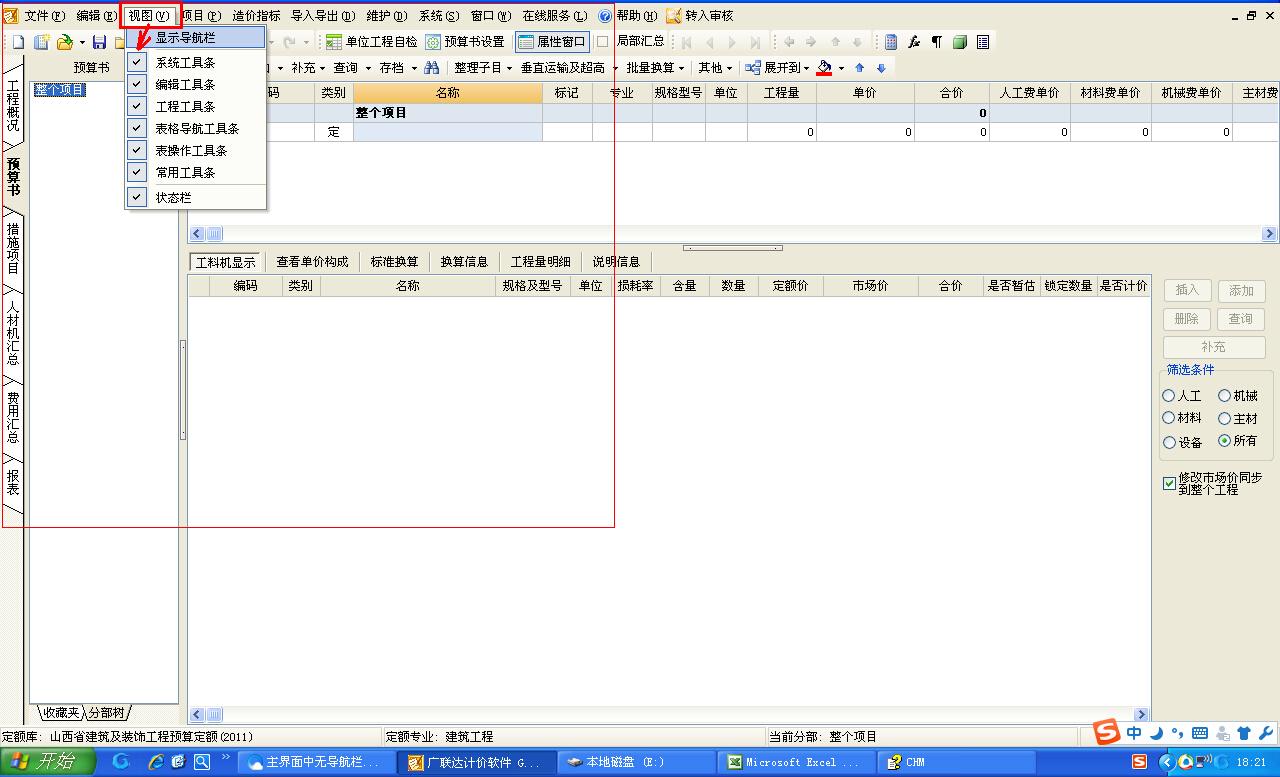1280x777 pixels.
Task: Open the 维护 menu
Action: coord(386,16)
